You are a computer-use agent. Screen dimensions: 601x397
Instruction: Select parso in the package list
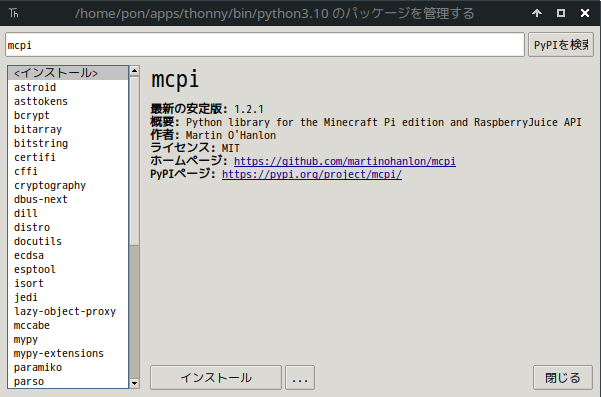(x=68, y=381)
